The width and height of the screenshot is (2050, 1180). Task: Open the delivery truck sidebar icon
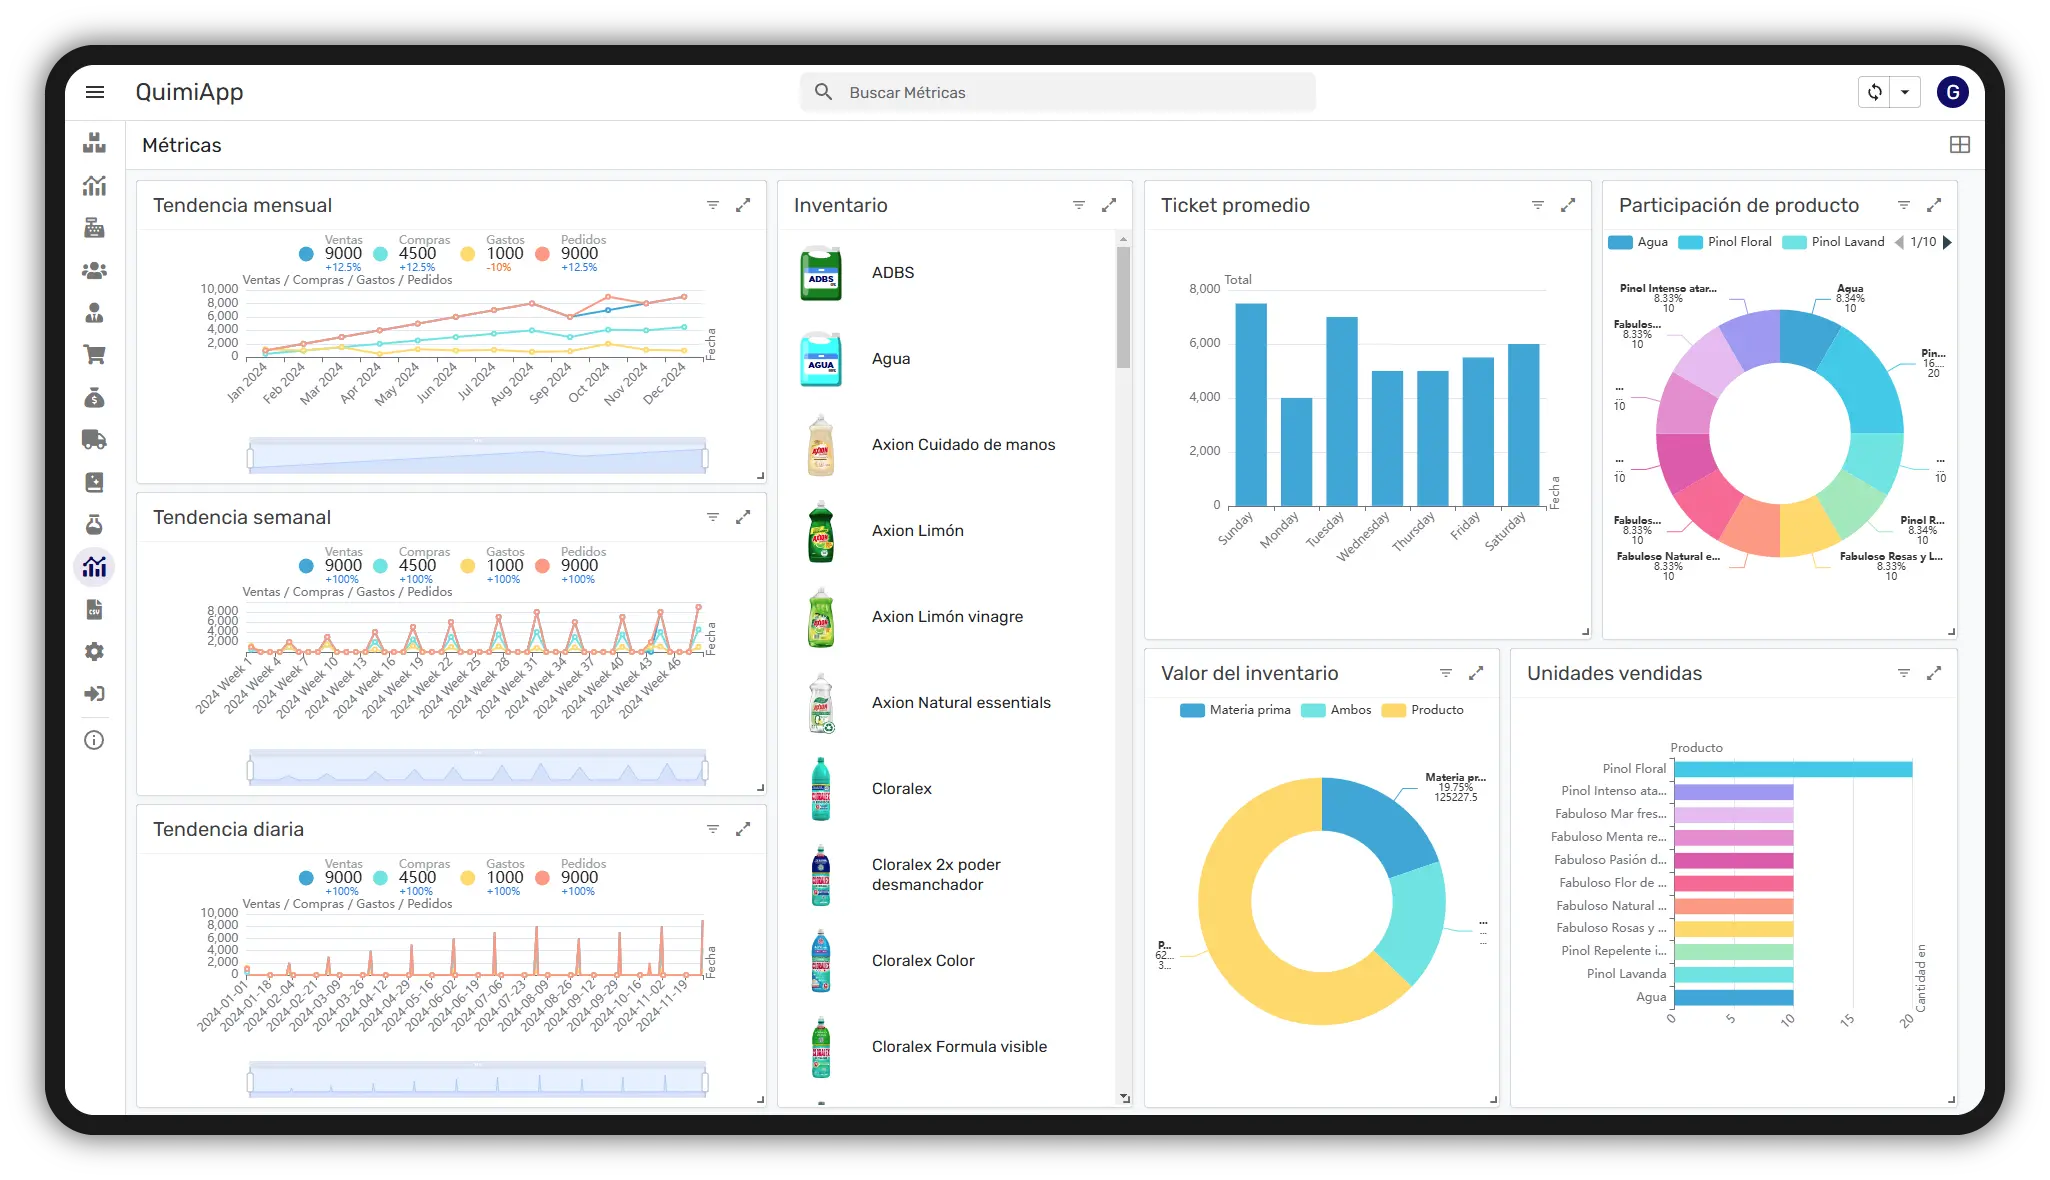(x=95, y=440)
